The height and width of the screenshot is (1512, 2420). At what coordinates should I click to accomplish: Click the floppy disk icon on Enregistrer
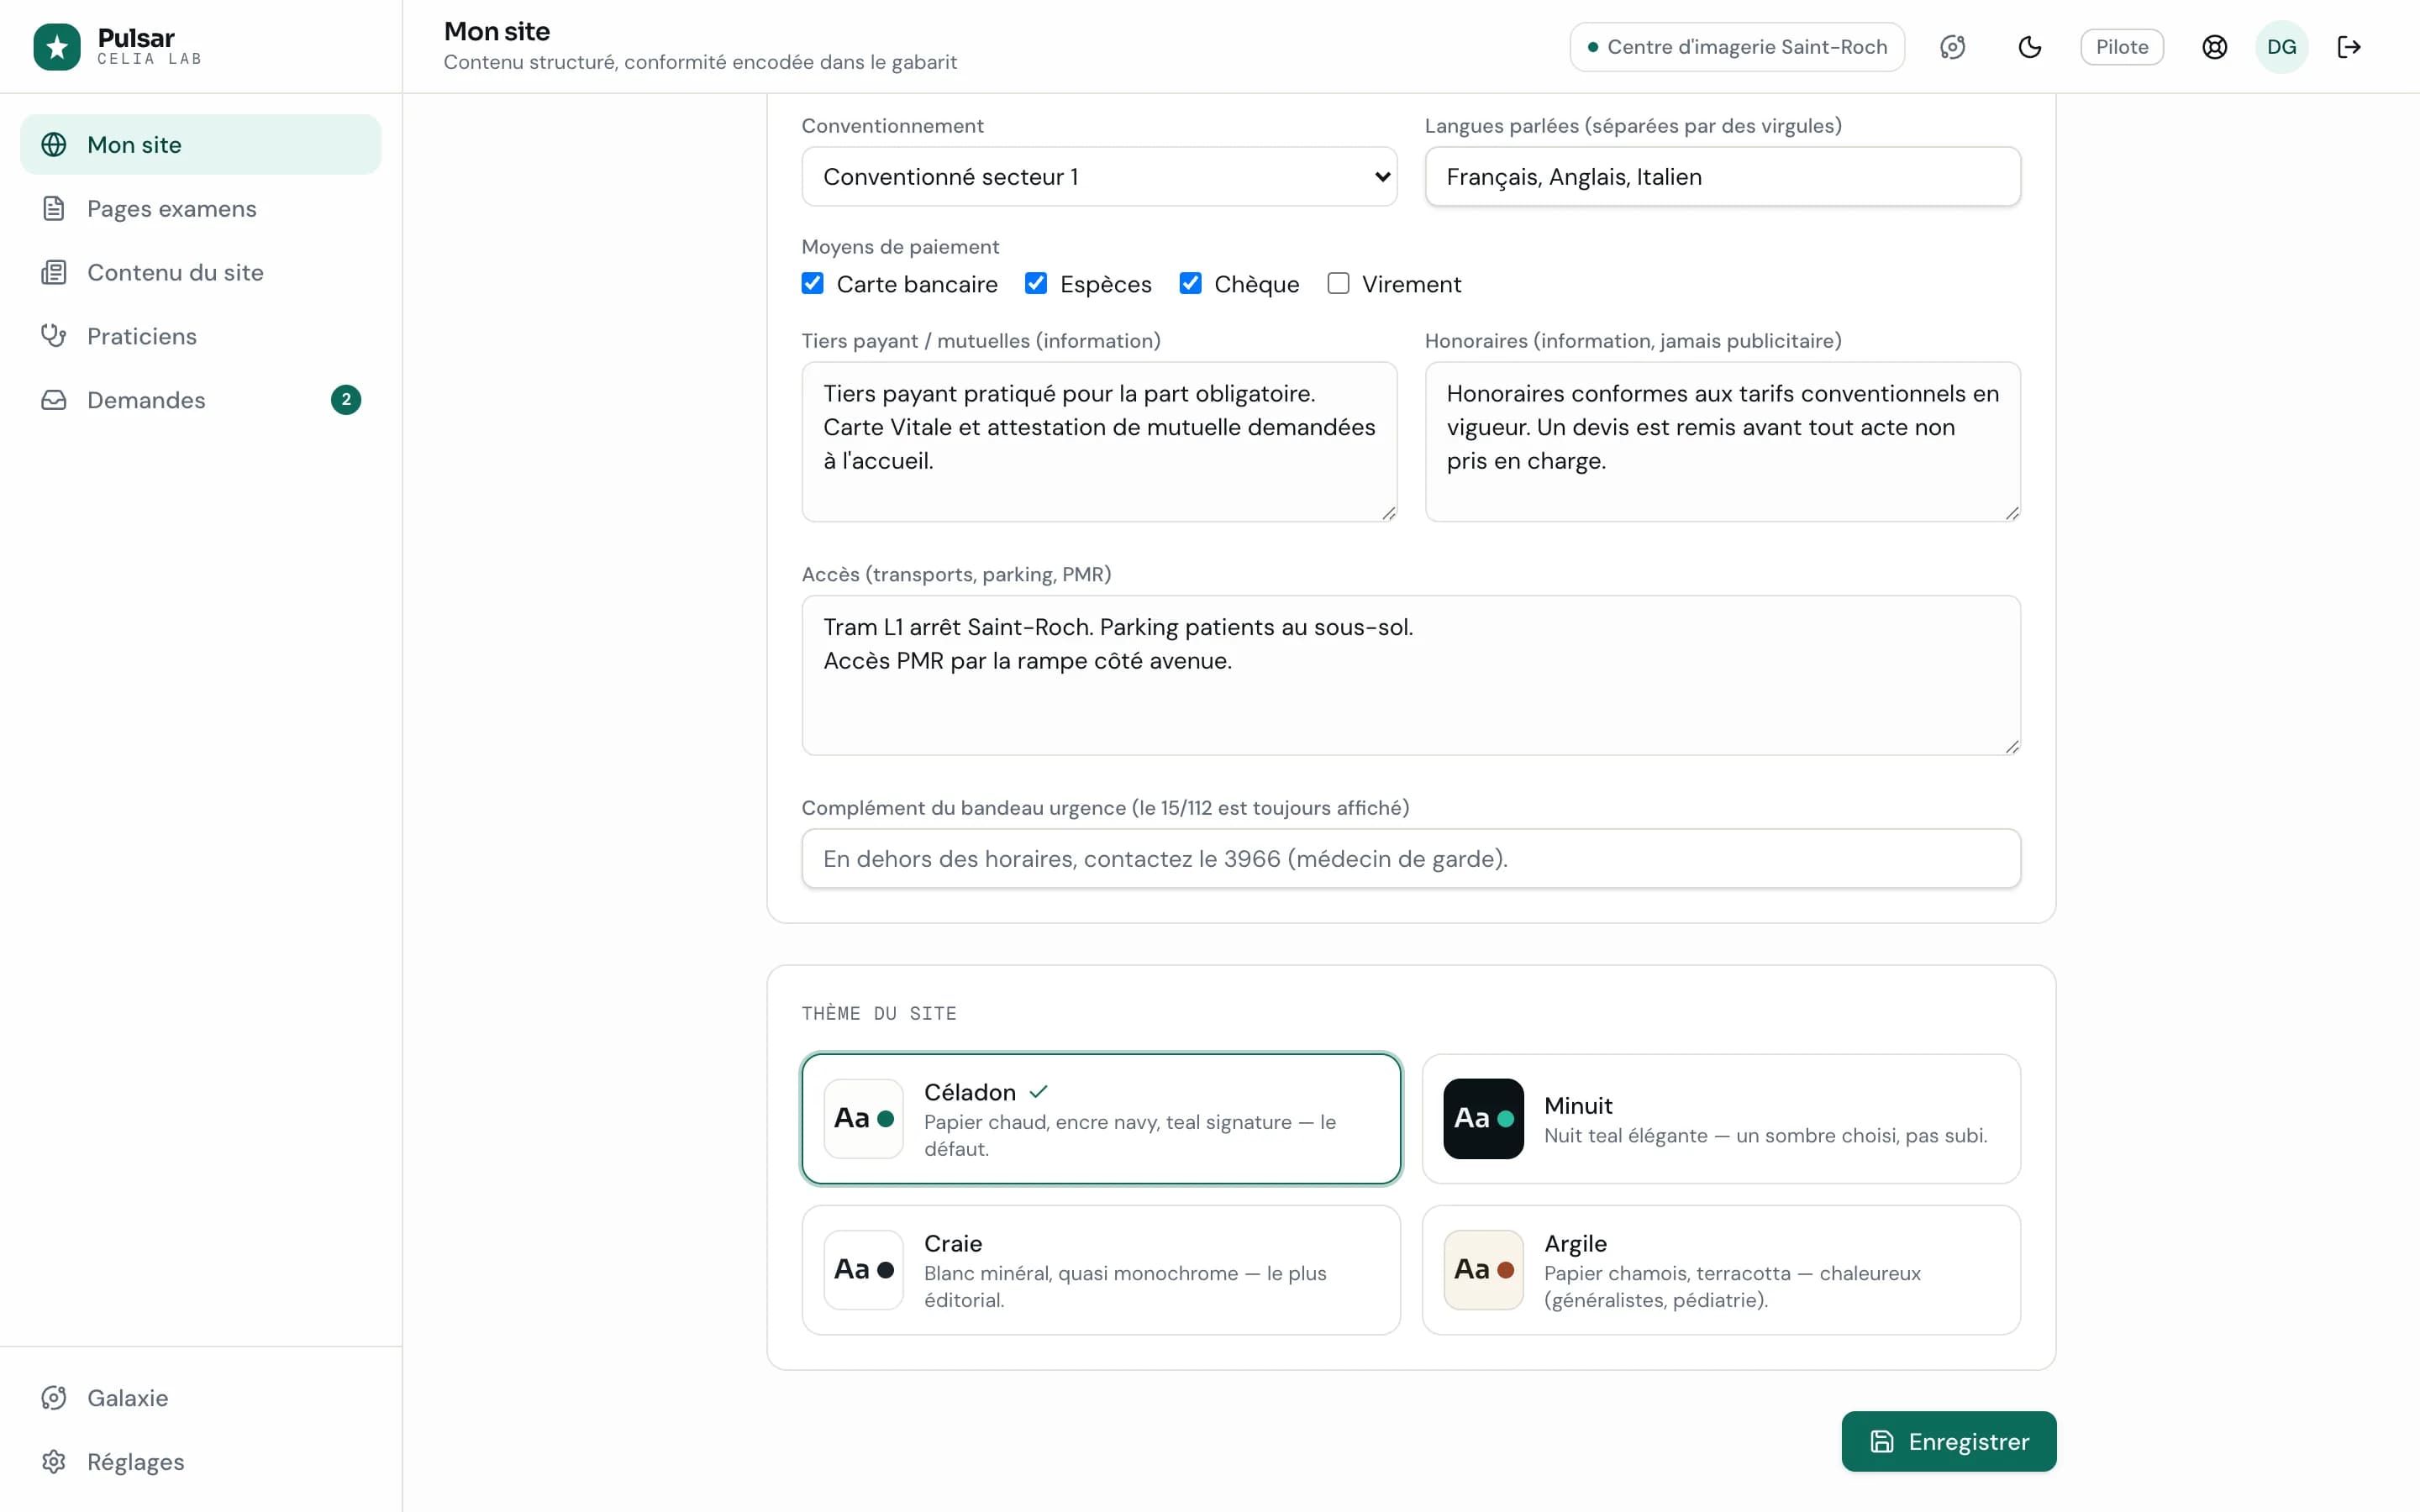pyautogui.click(x=1882, y=1442)
